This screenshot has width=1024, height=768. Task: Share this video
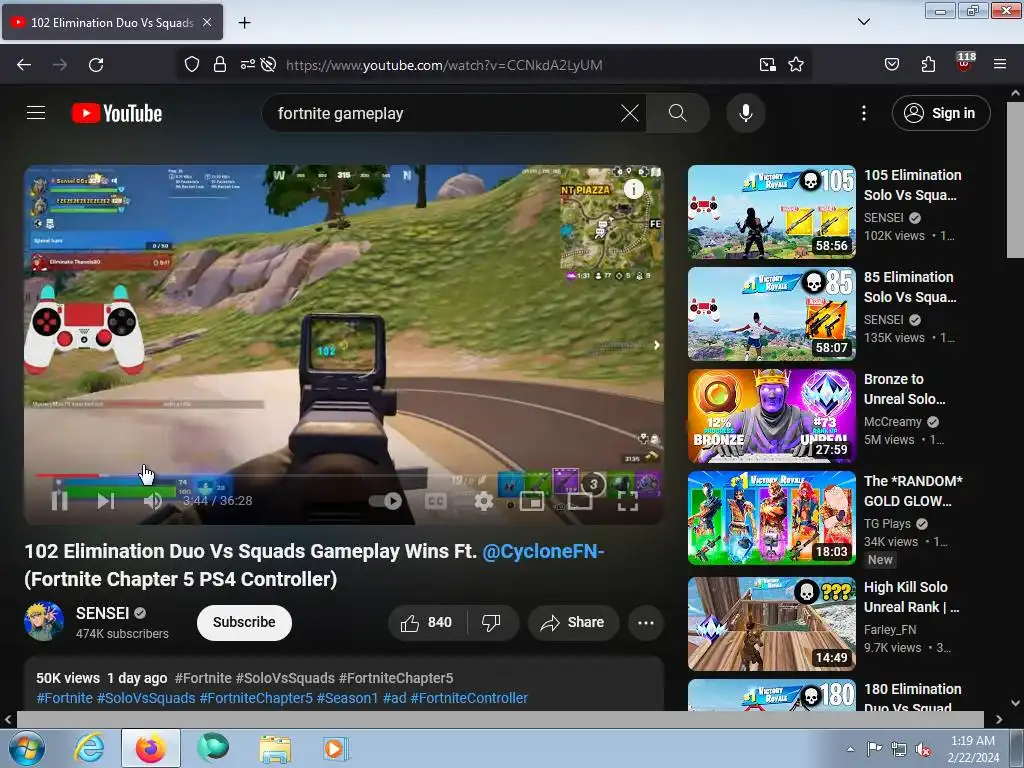click(x=573, y=622)
